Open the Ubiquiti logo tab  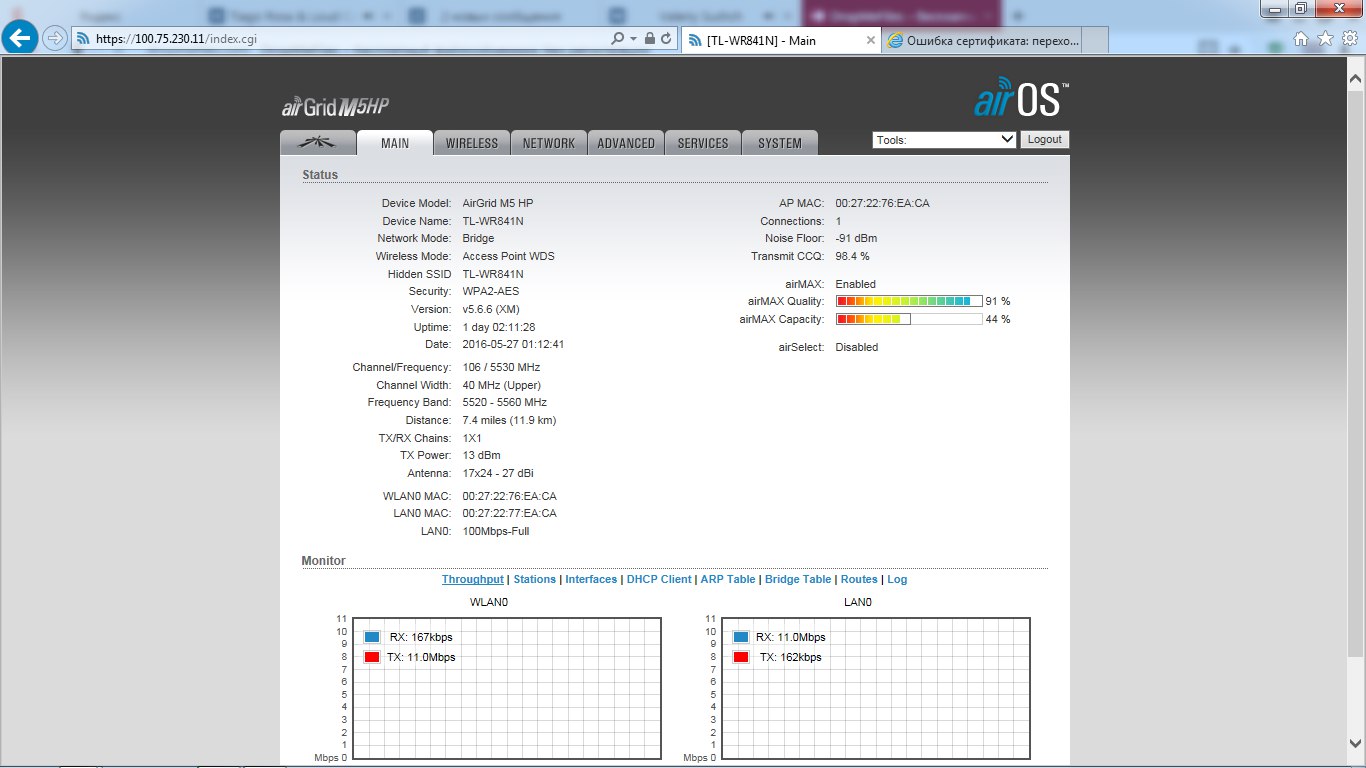pyautogui.click(x=317, y=143)
